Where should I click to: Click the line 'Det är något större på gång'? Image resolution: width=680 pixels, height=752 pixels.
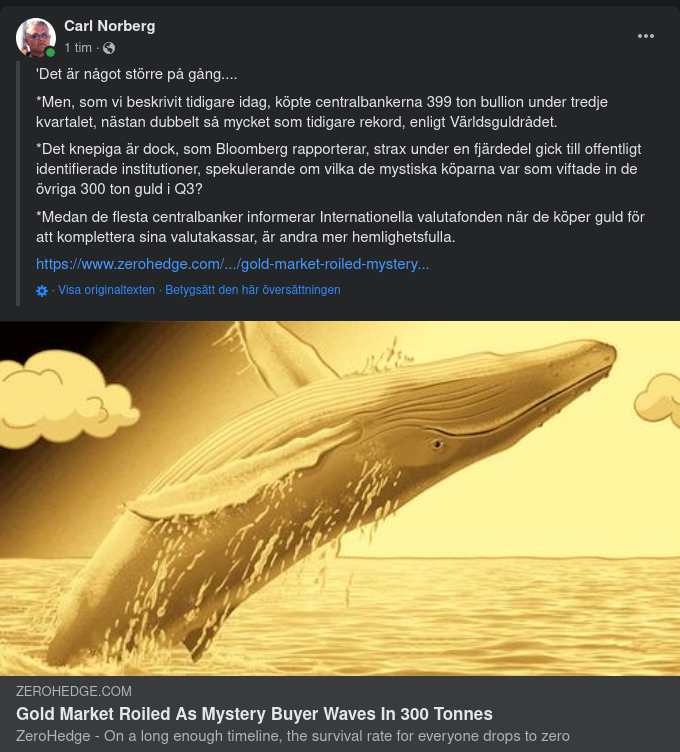(x=137, y=74)
